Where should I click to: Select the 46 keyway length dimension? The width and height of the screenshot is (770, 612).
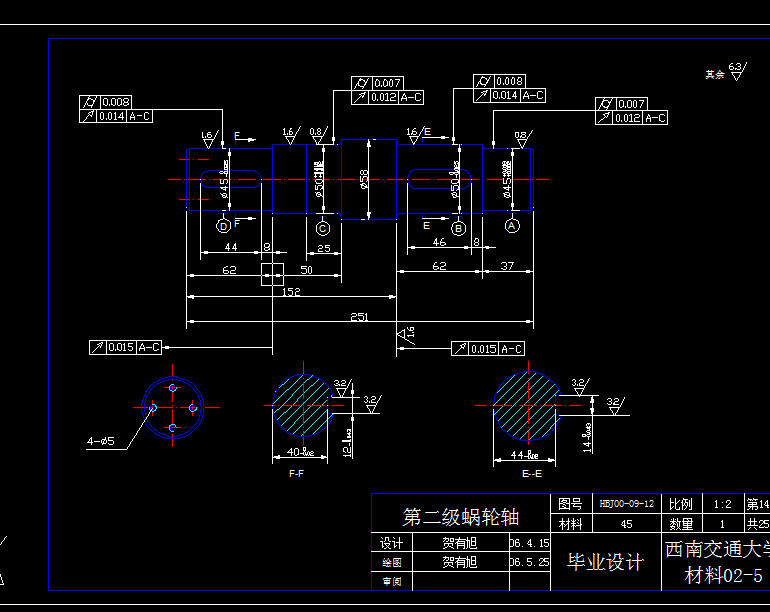point(439,242)
